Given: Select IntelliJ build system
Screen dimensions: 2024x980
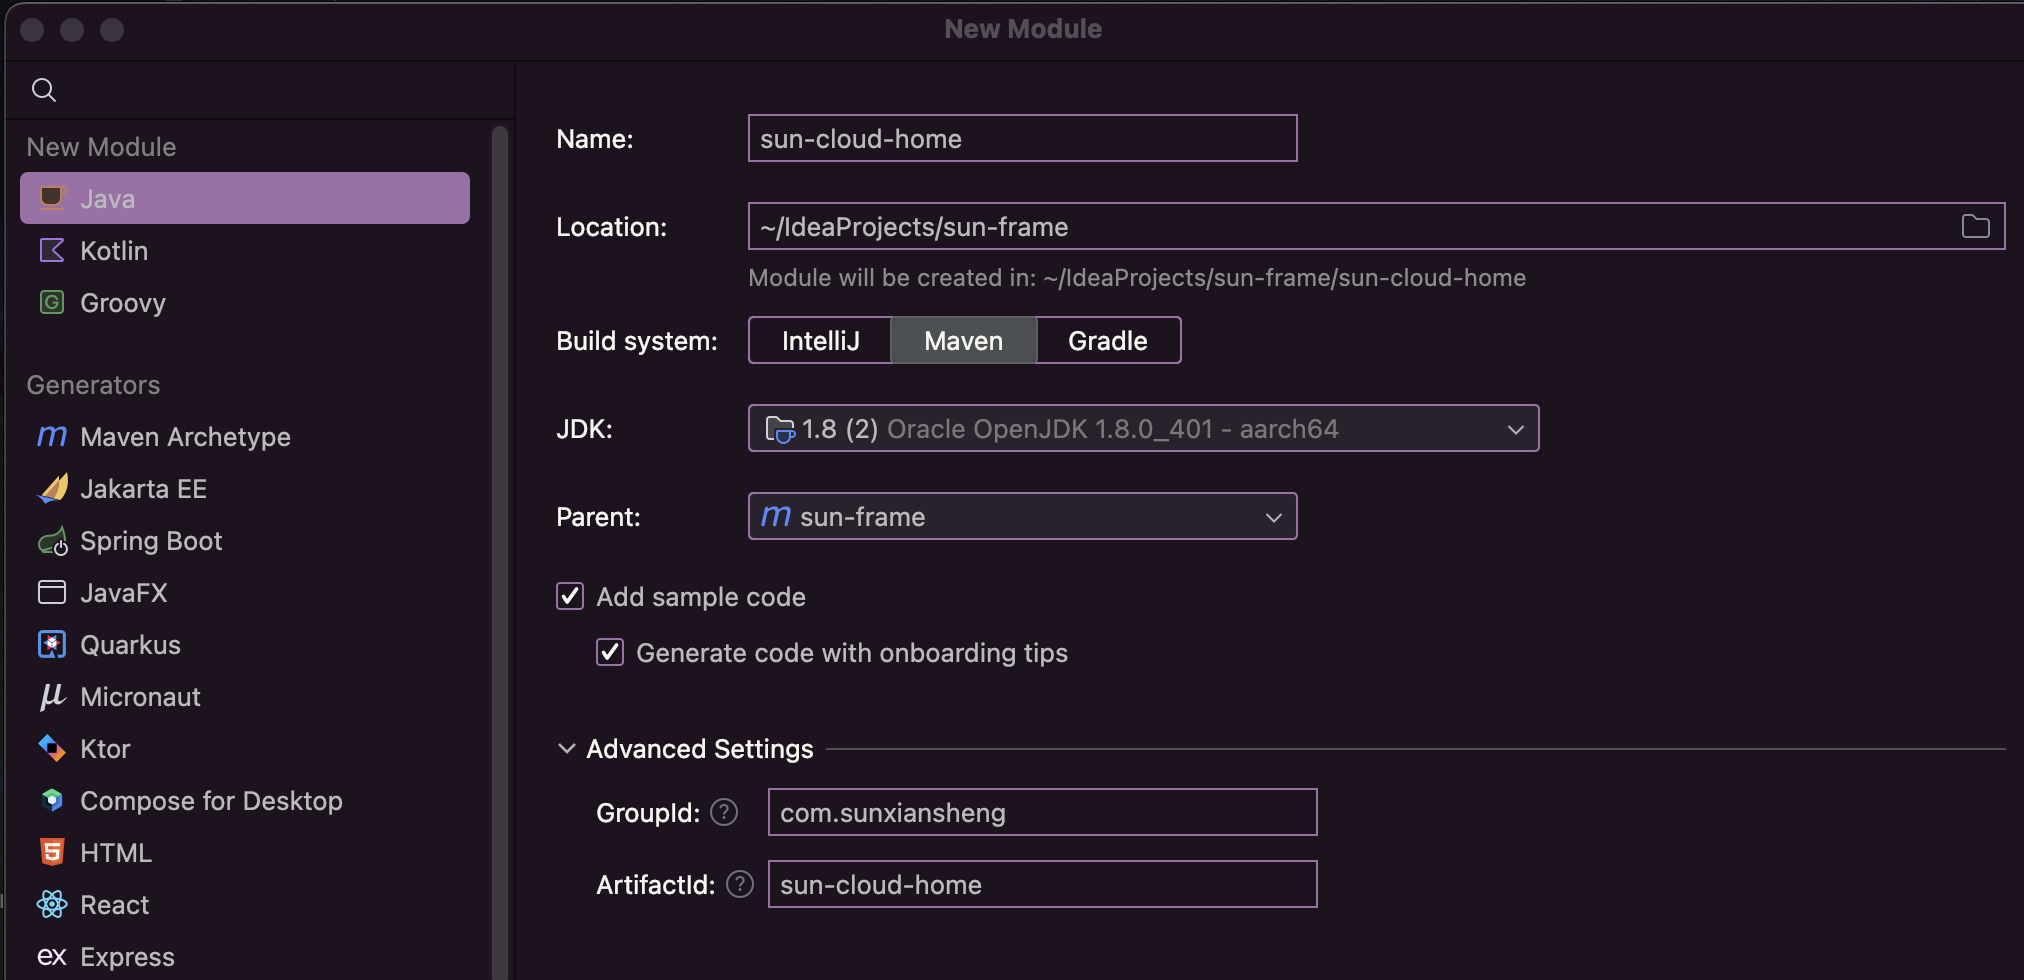Looking at the screenshot, I should [820, 341].
